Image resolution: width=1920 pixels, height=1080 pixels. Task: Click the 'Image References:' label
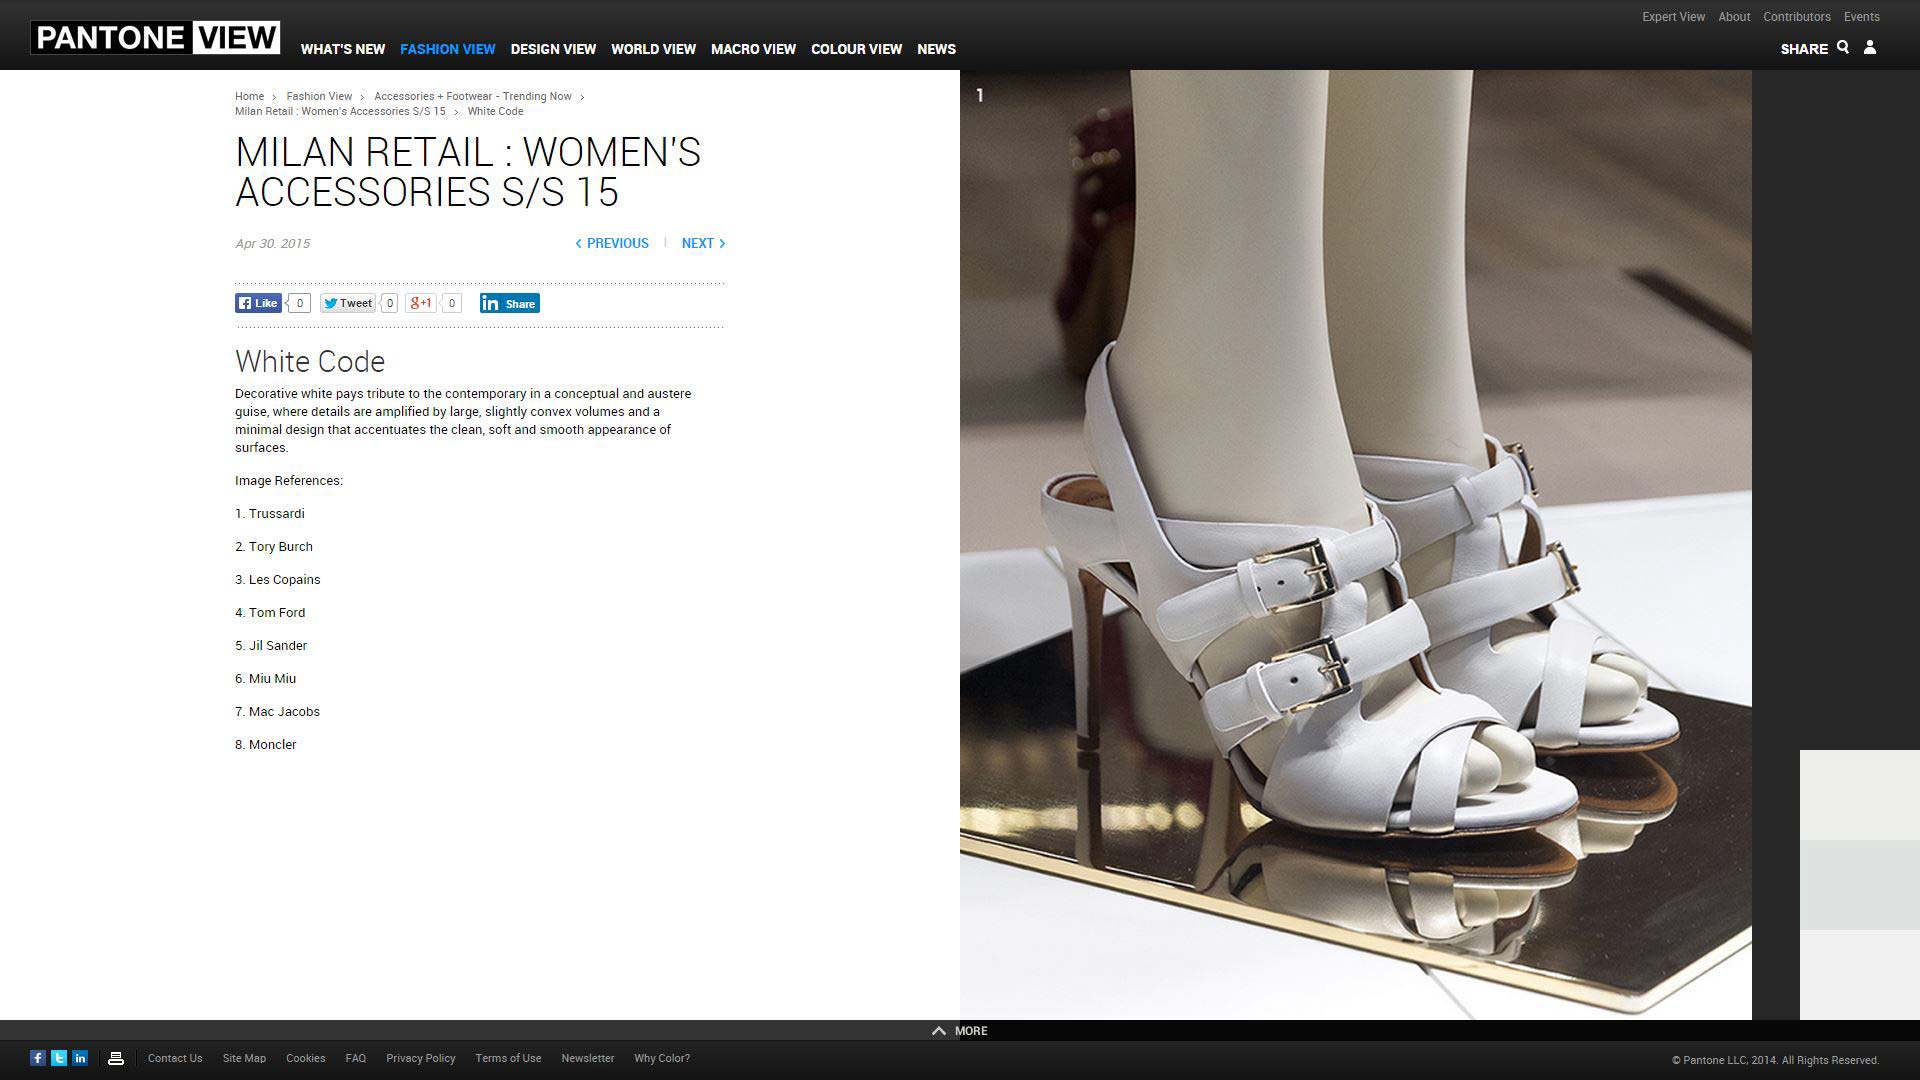[x=289, y=481]
